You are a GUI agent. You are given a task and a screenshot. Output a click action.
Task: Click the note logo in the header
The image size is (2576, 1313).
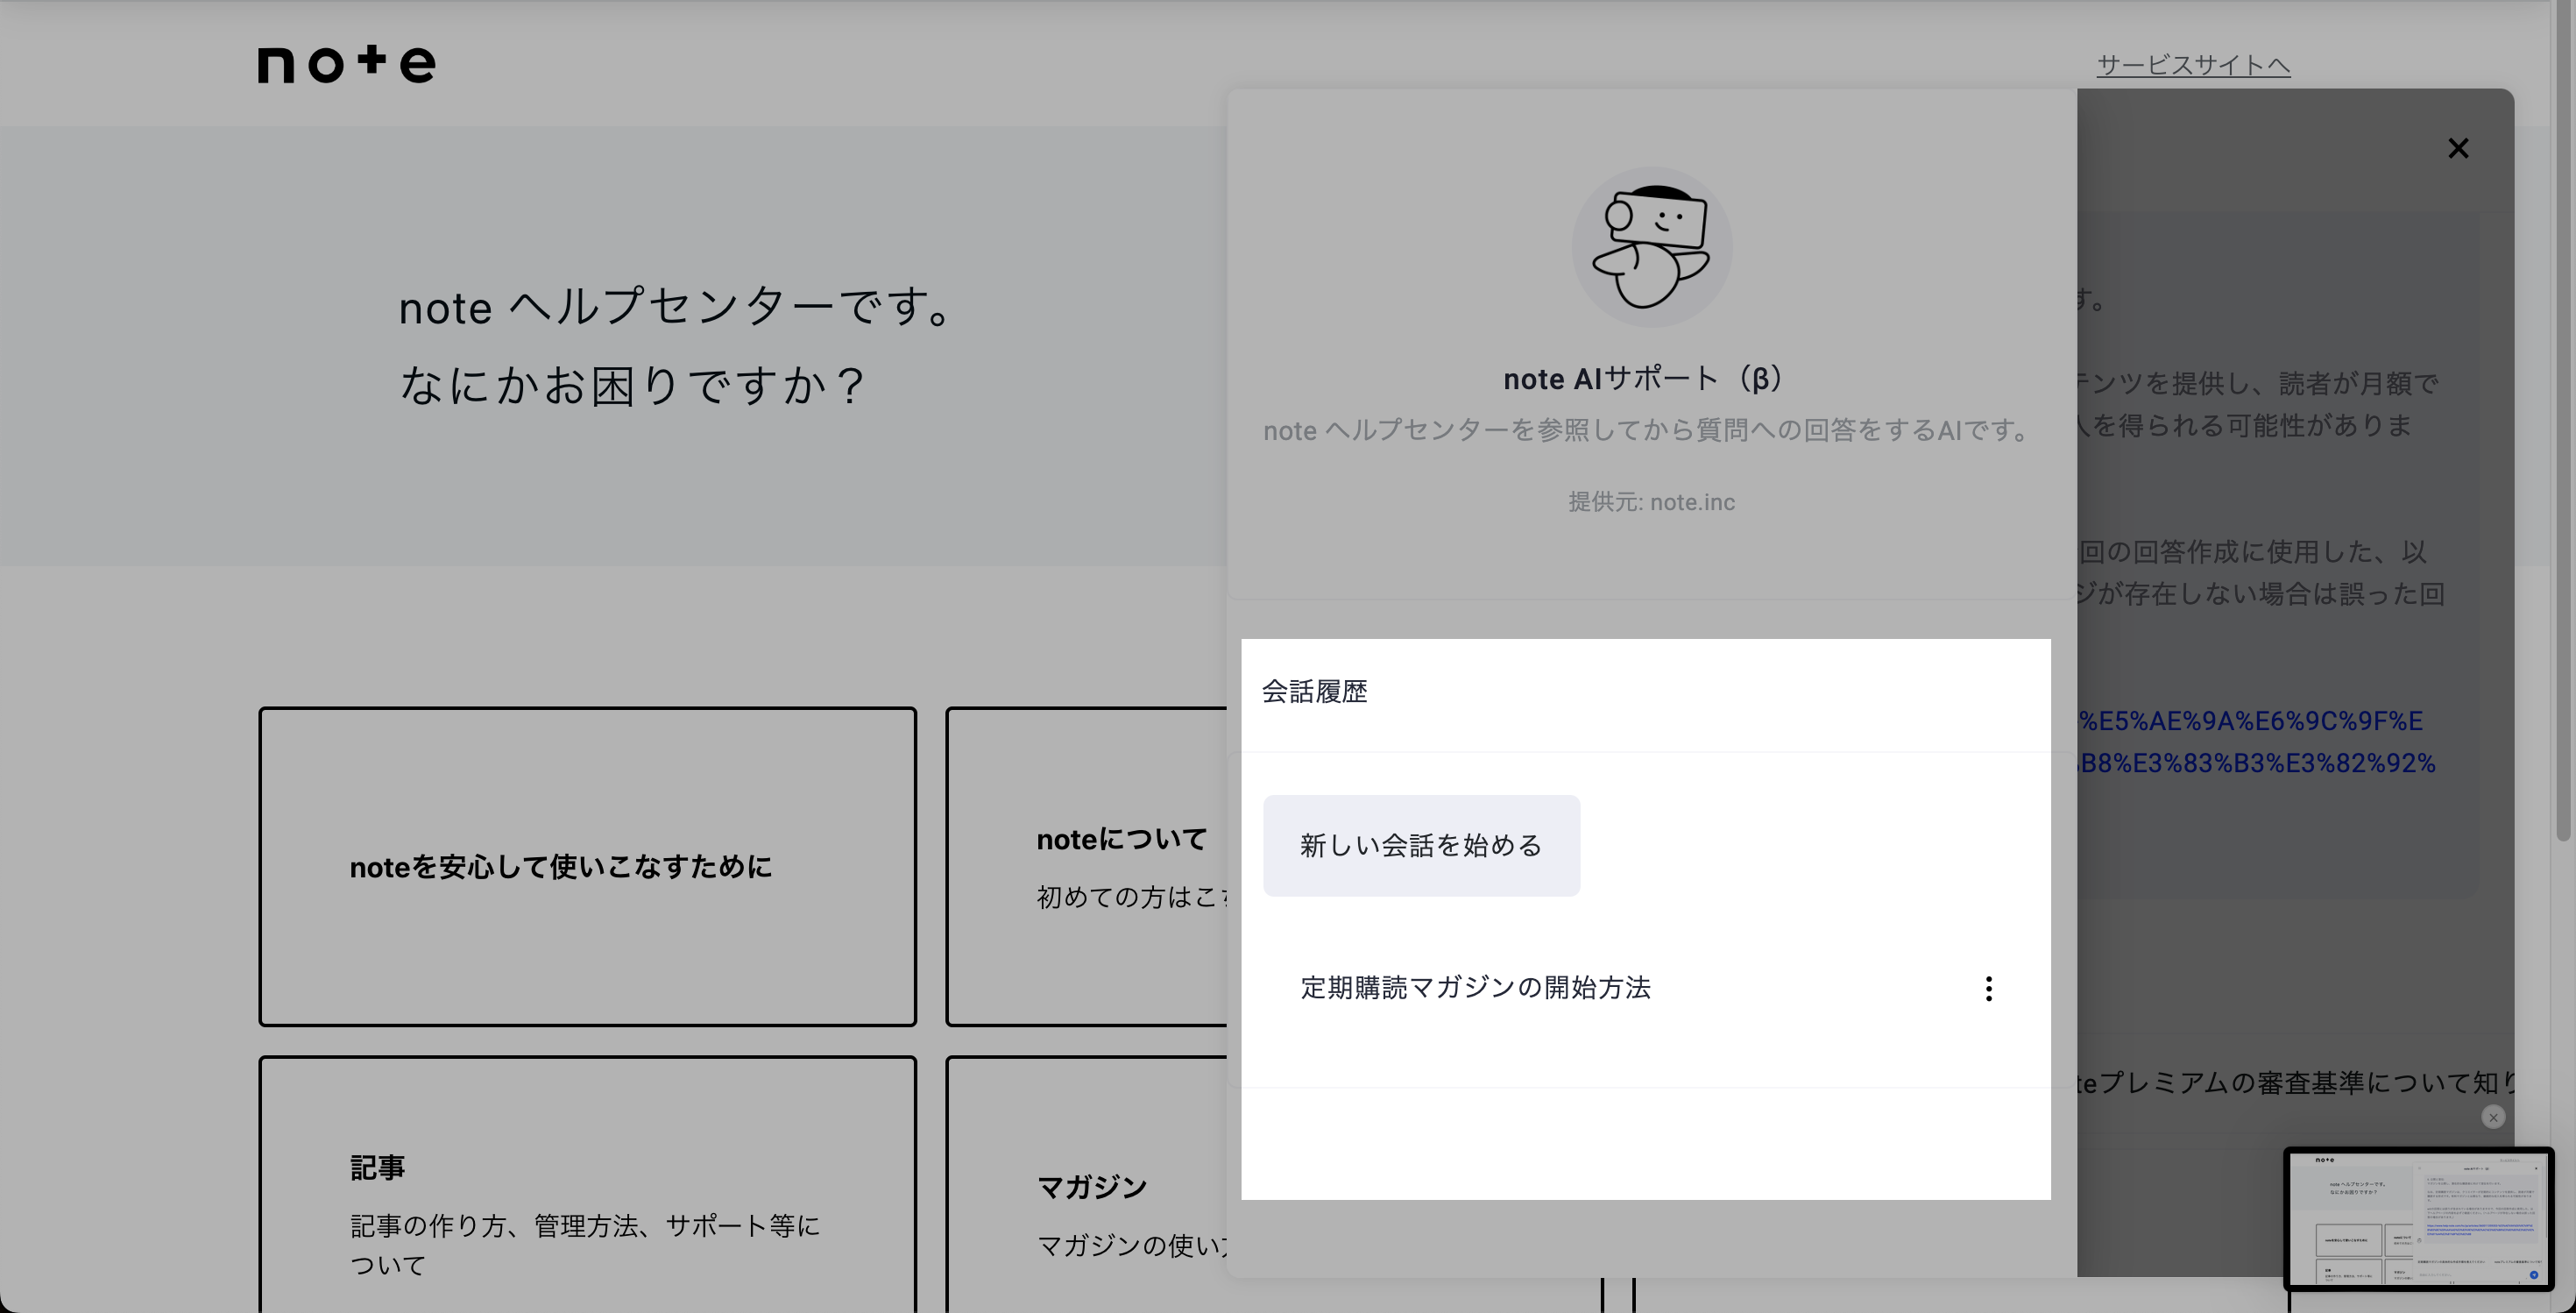pos(347,64)
